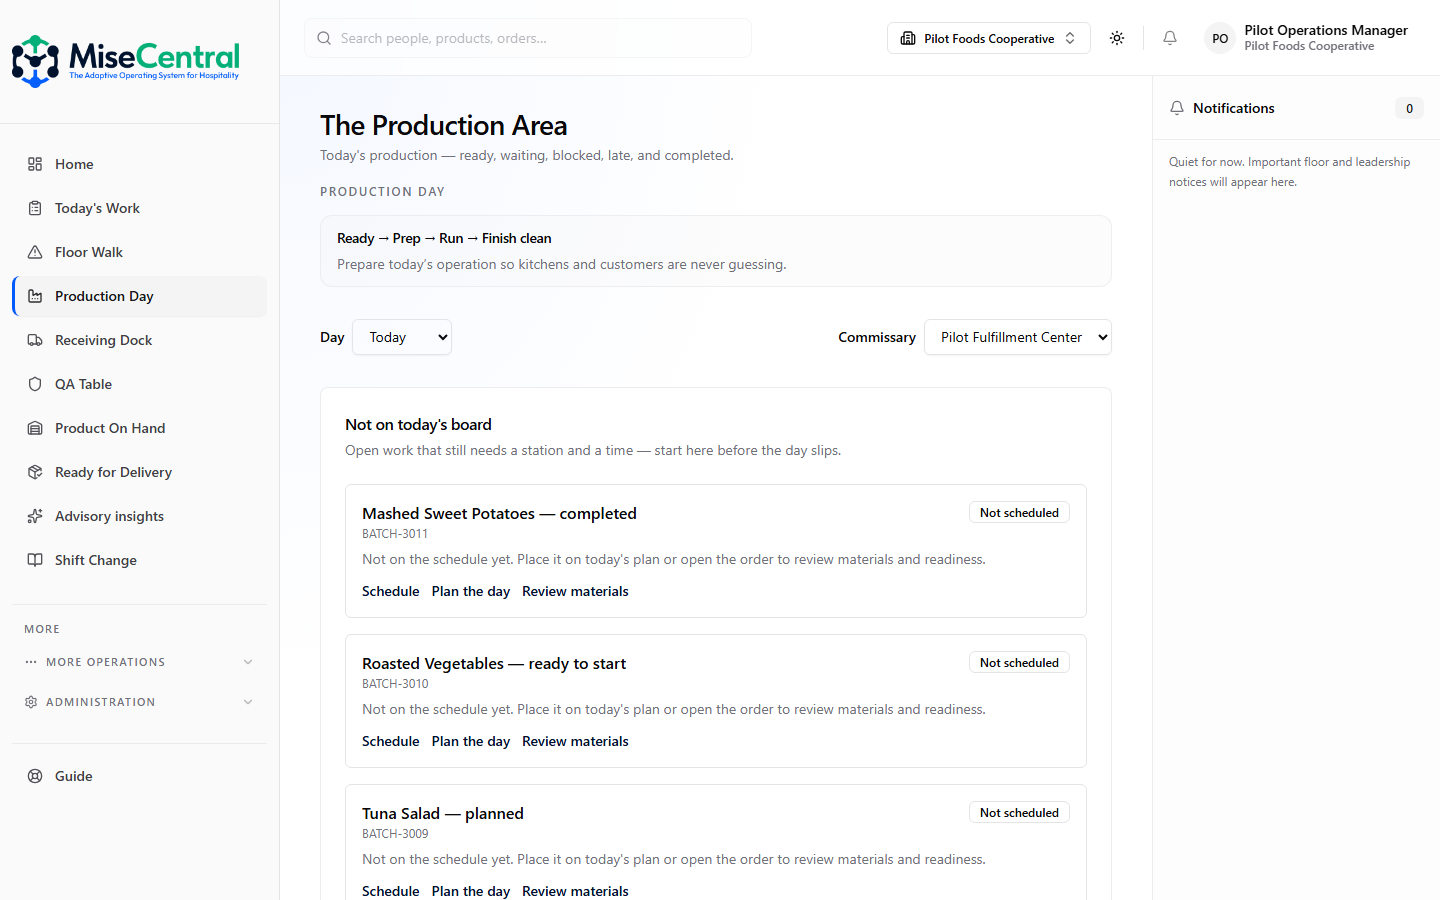1440x900 pixels.
Task: Open Advisory insights
Action: click(x=140, y=516)
